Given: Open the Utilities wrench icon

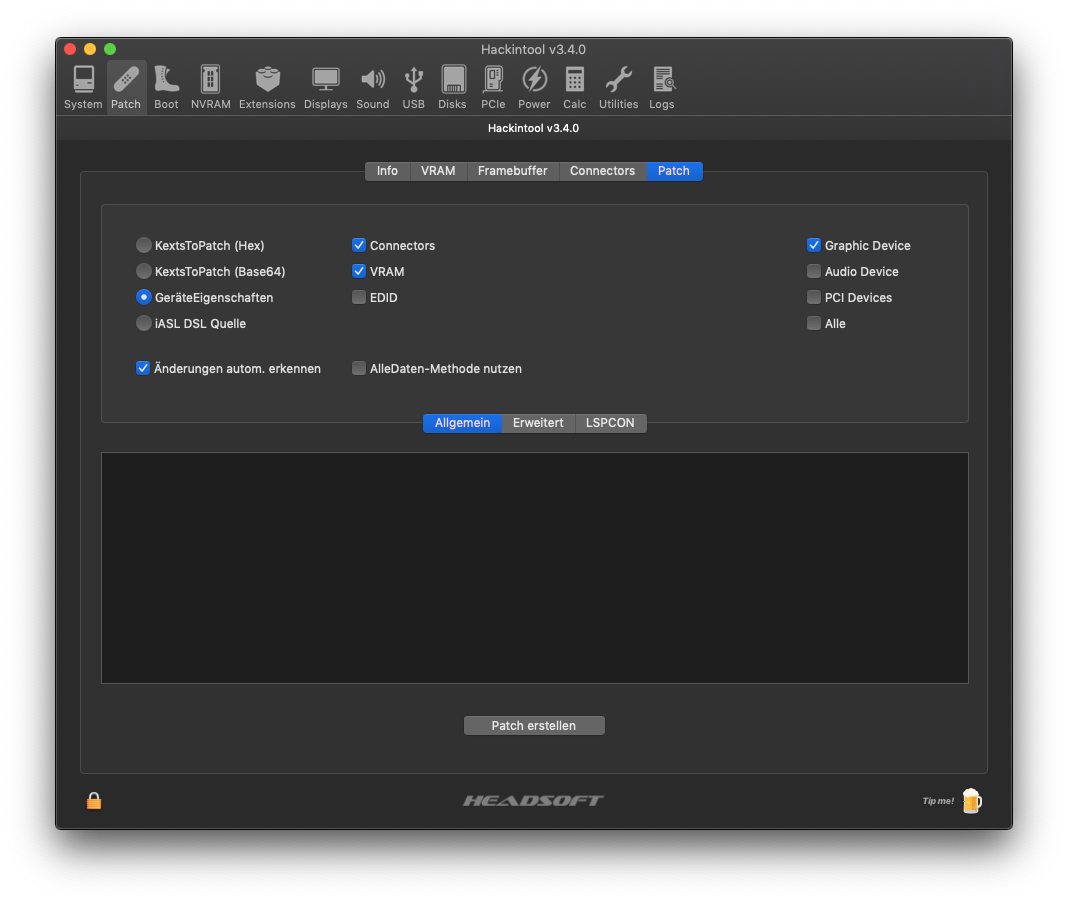Looking at the screenshot, I should tap(618, 87).
